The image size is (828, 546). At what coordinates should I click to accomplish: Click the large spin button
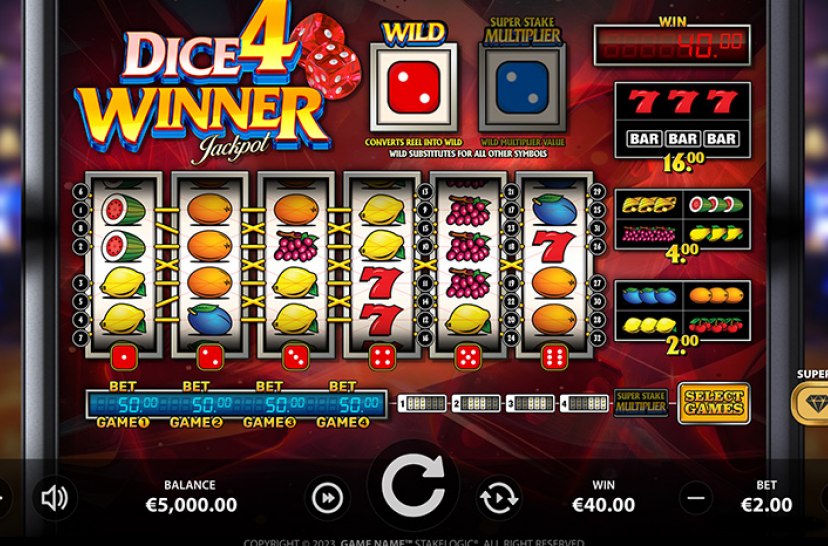pyautogui.click(x=413, y=486)
